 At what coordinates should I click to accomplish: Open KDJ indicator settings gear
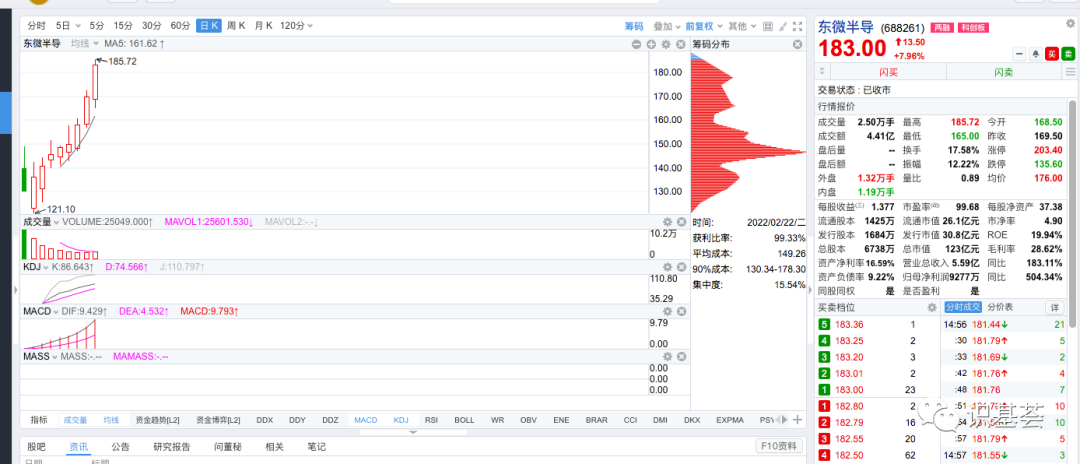pyautogui.click(x=667, y=266)
